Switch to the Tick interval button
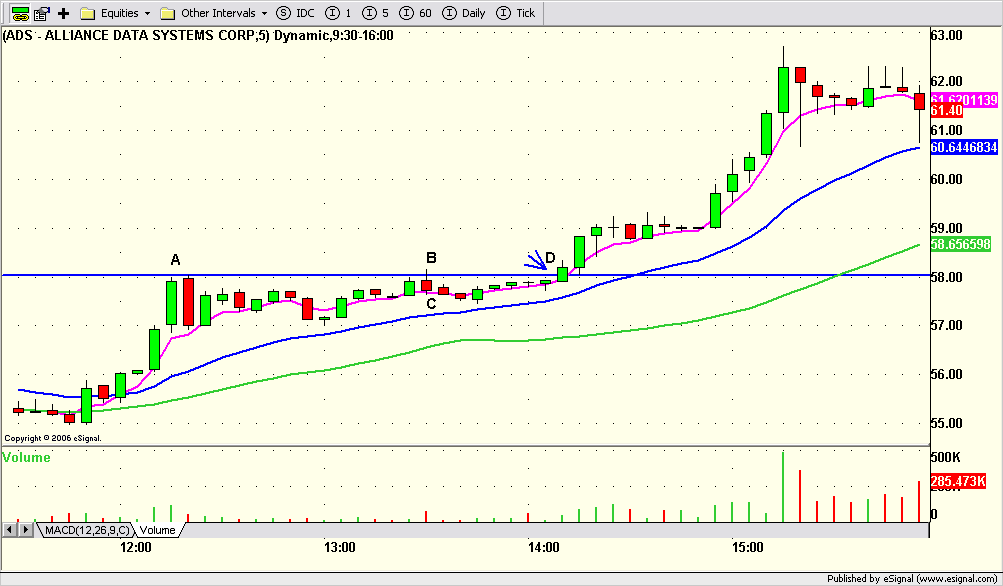The height and width of the screenshot is (586, 1003). pyautogui.click(x=516, y=13)
